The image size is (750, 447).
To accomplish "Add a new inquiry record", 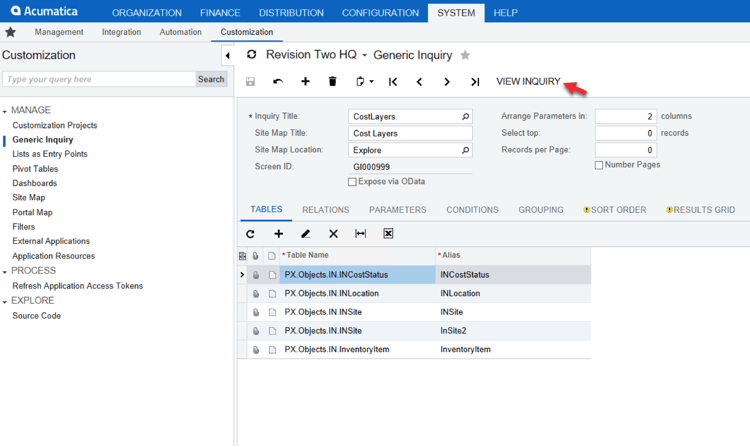I will coord(305,81).
